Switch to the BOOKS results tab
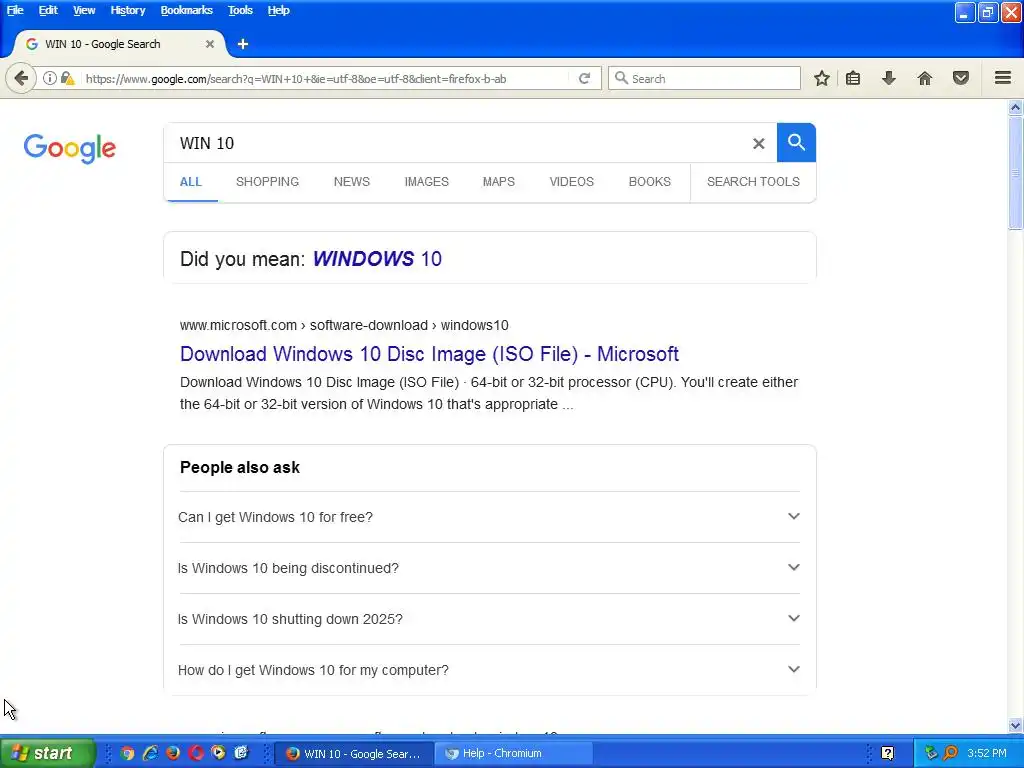The width and height of the screenshot is (1024, 768). click(x=649, y=182)
